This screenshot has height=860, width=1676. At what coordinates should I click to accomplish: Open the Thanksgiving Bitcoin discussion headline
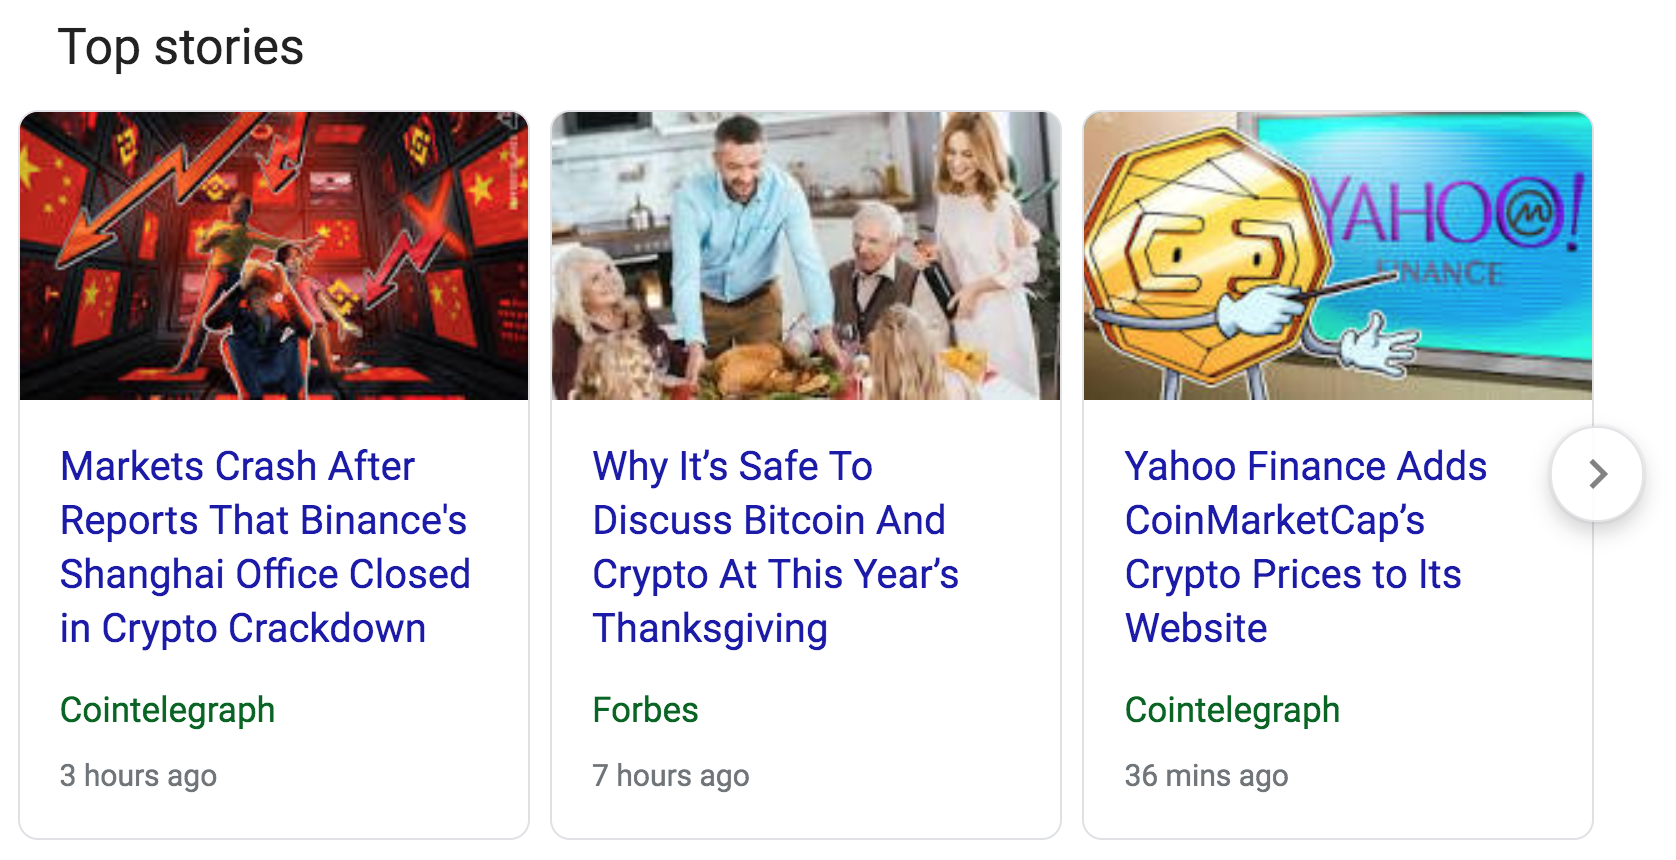(775, 547)
